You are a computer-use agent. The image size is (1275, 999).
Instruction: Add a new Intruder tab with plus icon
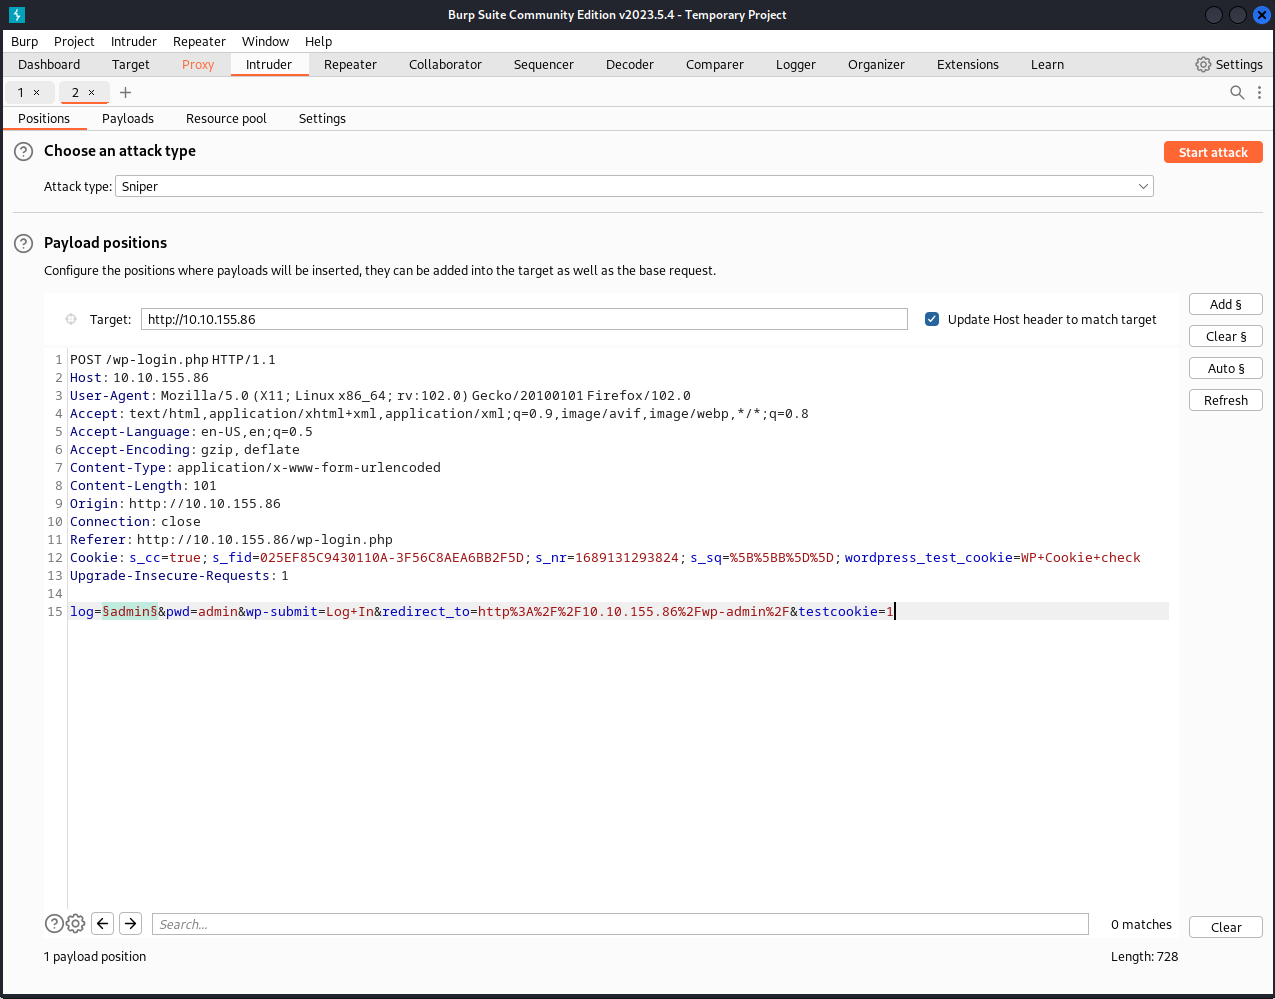pos(125,92)
